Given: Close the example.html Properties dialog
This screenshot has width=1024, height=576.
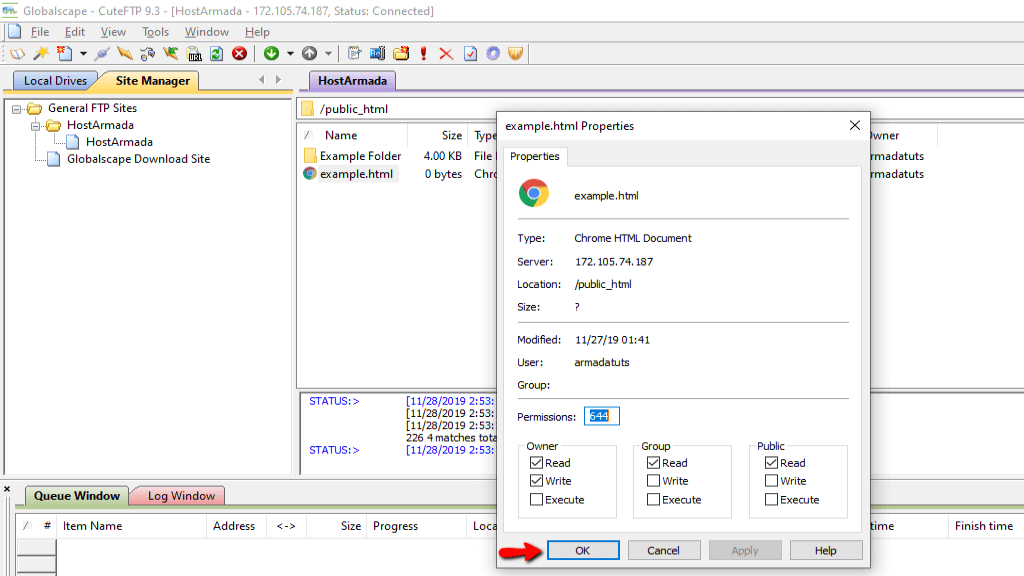Looking at the screenshot, I should (x=854, y=125).
